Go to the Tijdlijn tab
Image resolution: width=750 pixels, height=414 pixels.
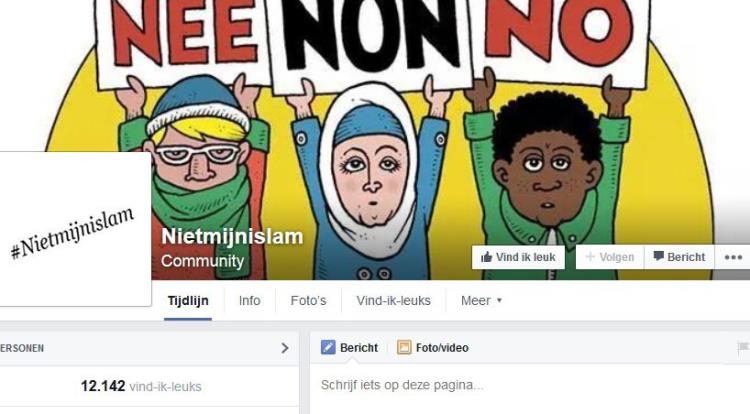click(188, 301)
